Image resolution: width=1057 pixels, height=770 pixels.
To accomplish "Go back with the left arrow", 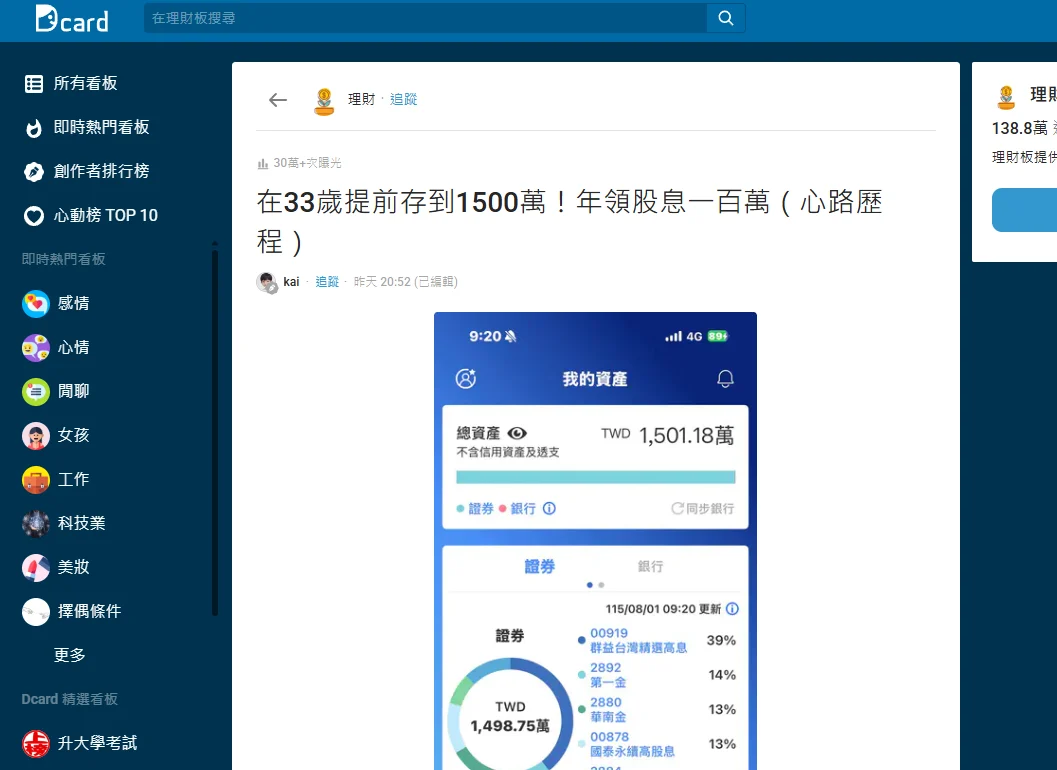I will tap(278, 100).
